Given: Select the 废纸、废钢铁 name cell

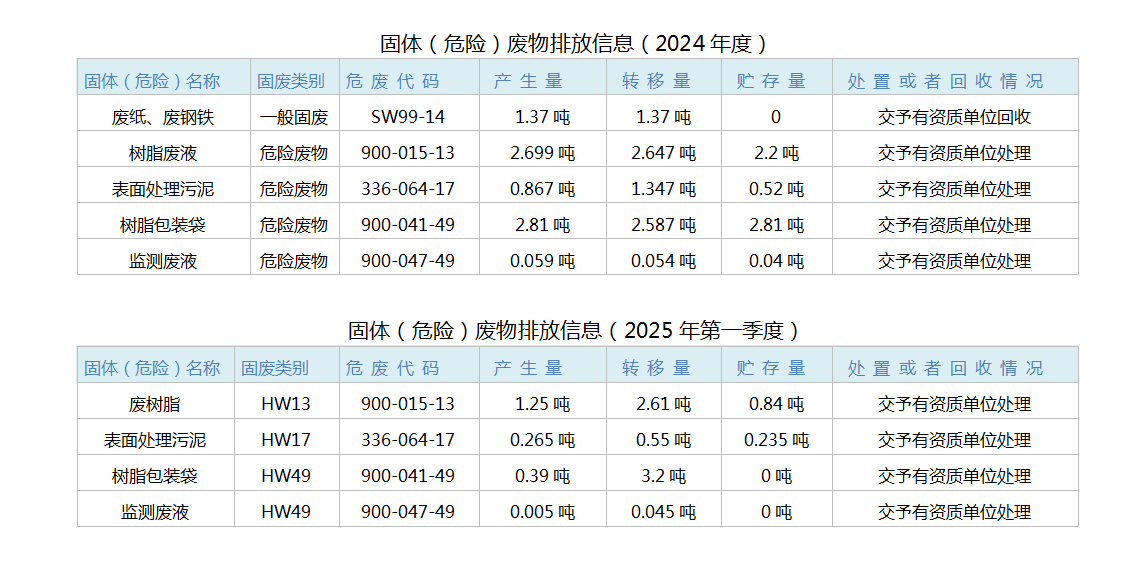Looking at the screenshot, I should (x=163, y=117).
